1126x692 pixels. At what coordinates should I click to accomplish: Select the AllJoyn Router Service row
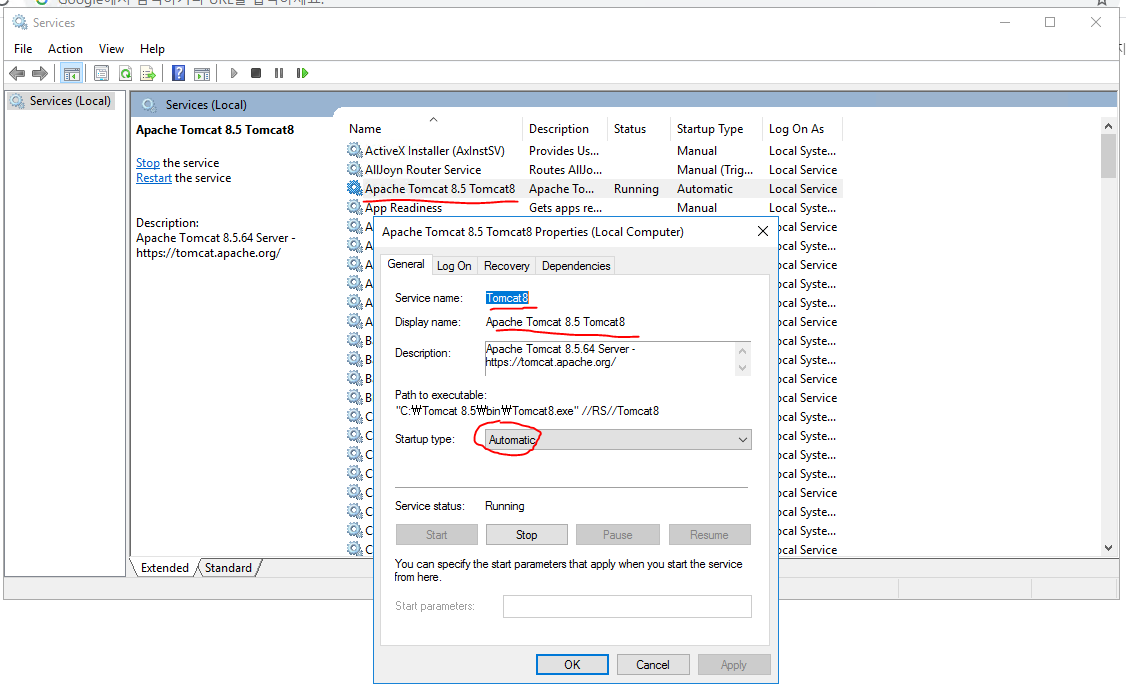[593, 169]
